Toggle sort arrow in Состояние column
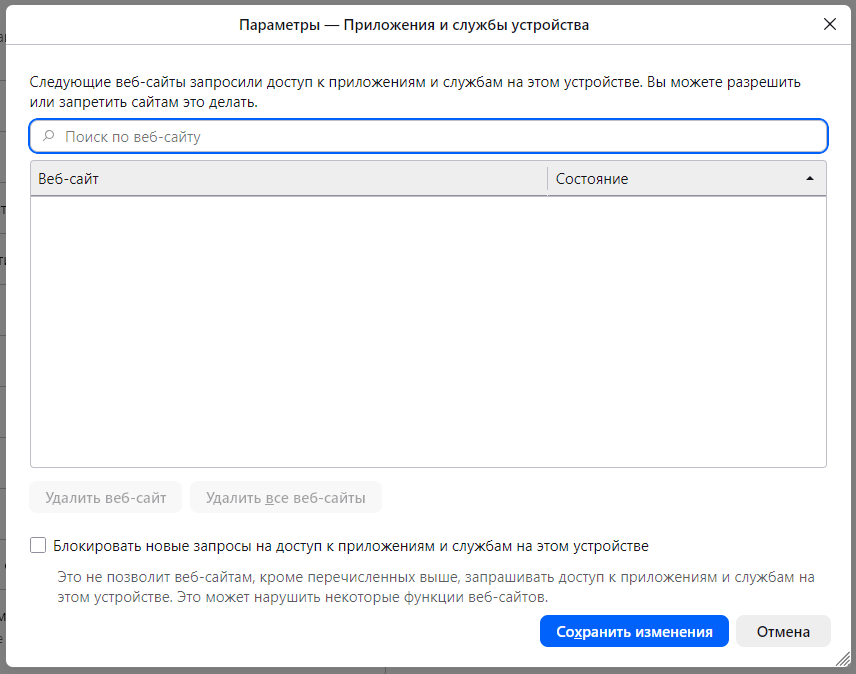 (x=810, y=179)
